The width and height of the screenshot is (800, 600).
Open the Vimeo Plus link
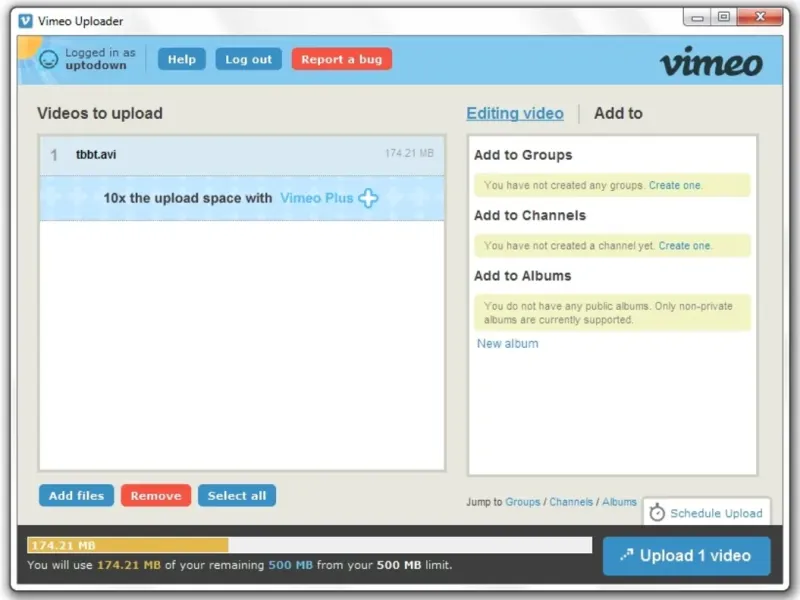tap(316, 198)
